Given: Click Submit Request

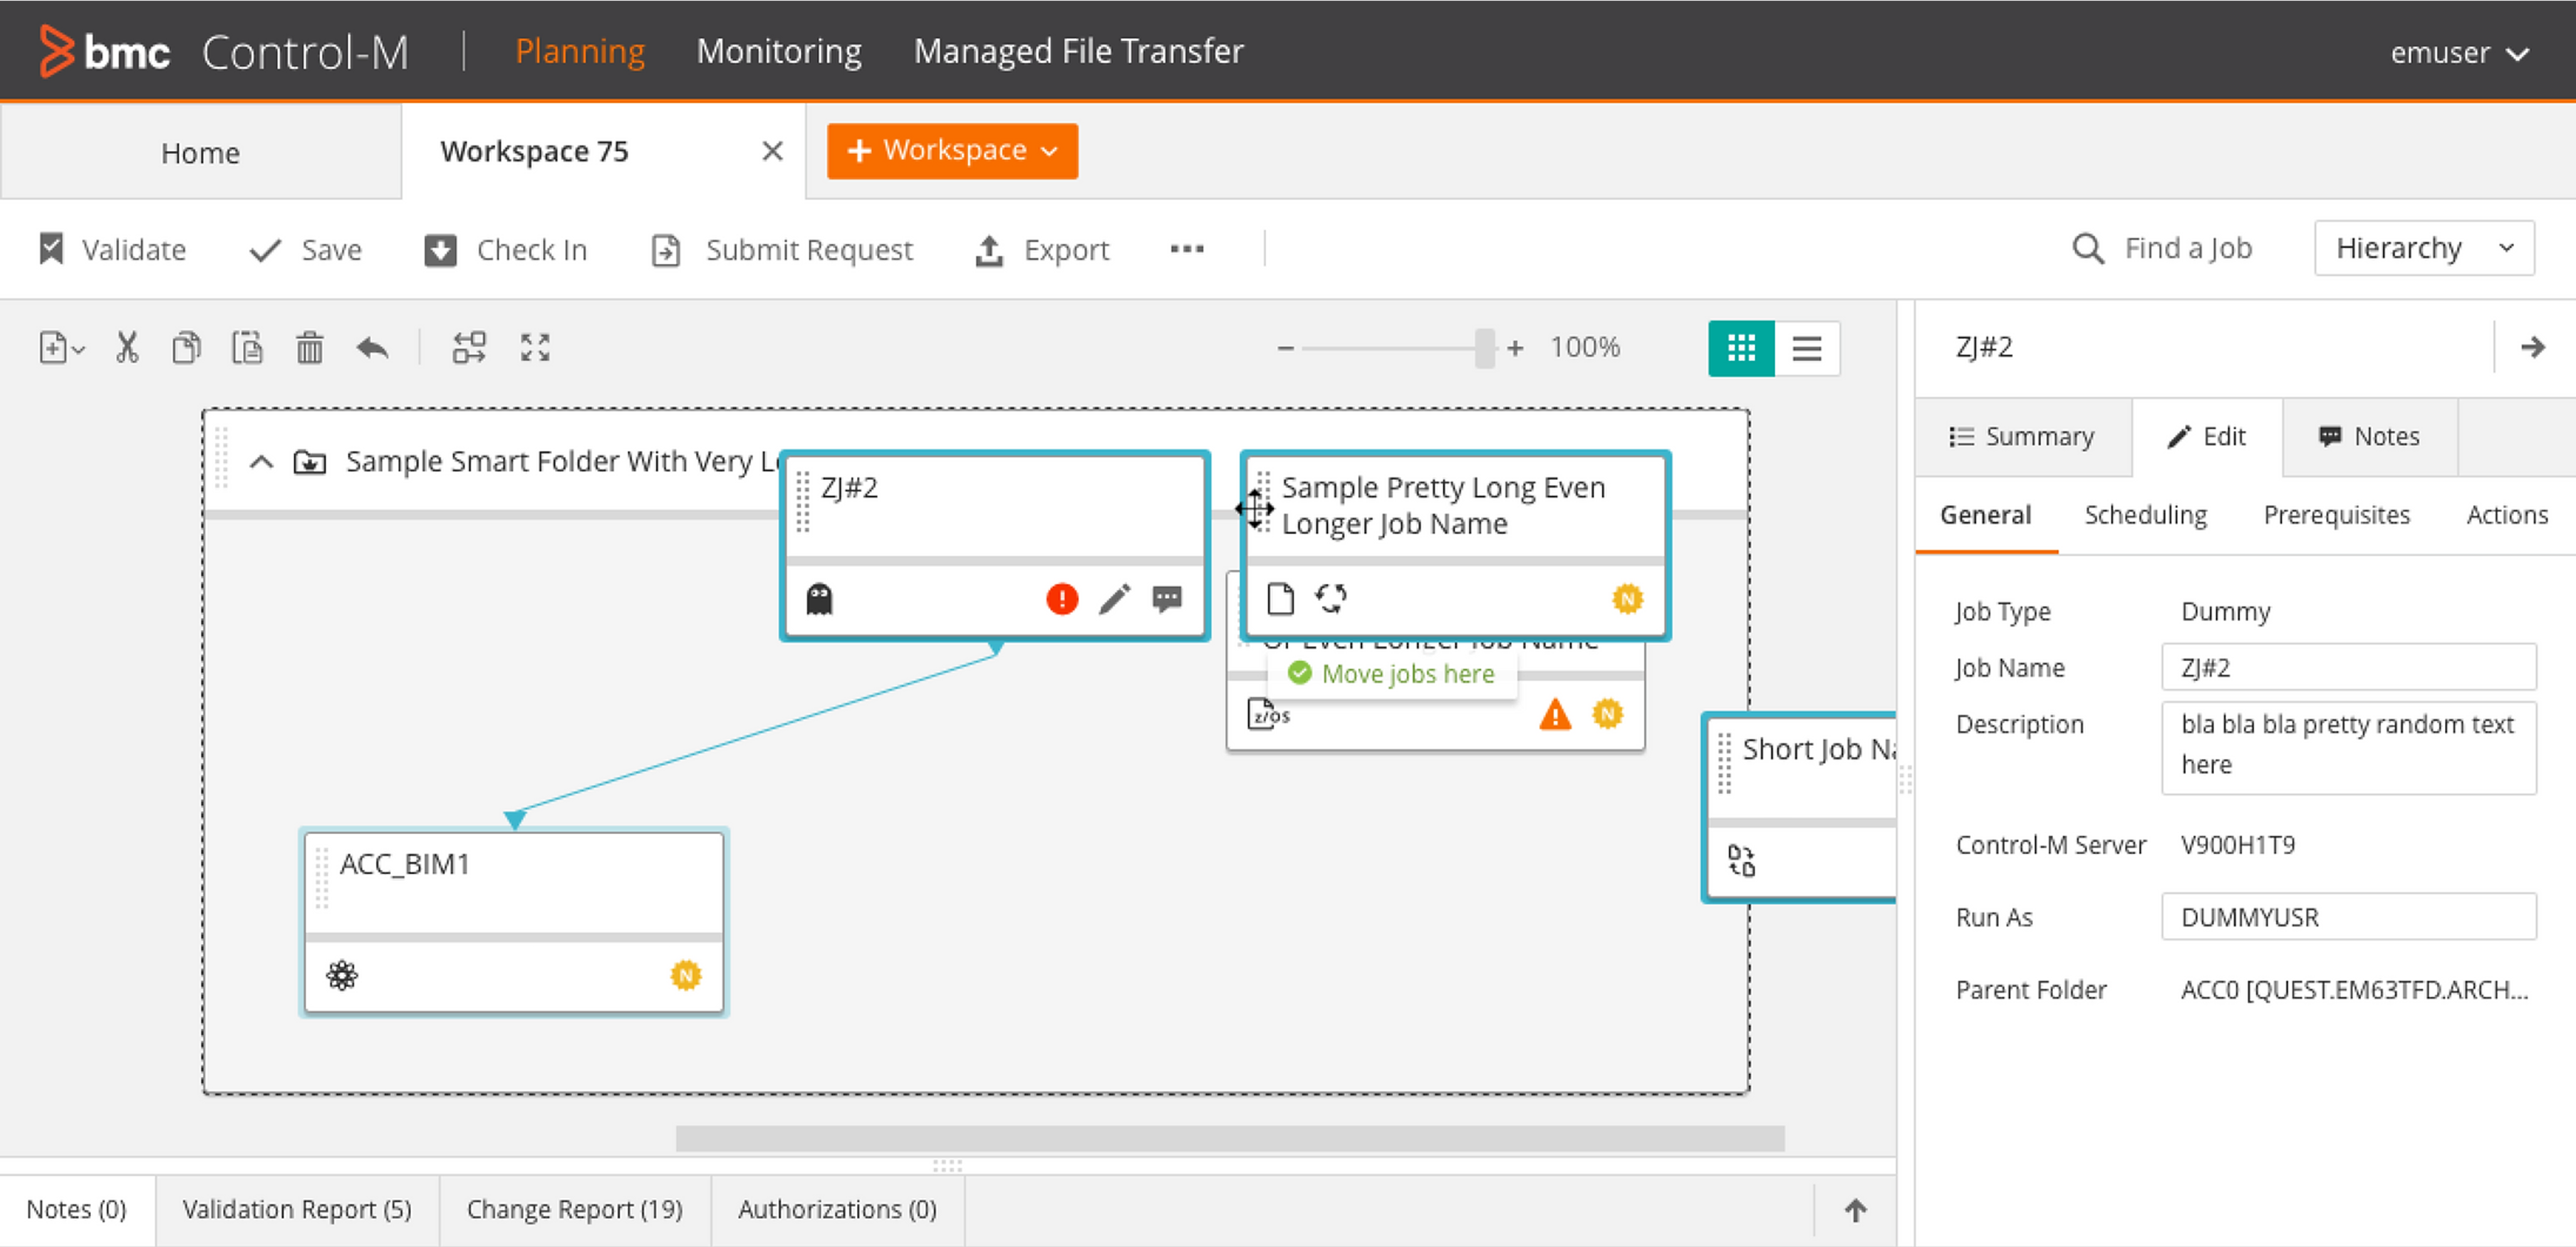Looking at the screenshot, I should point(782,249).
